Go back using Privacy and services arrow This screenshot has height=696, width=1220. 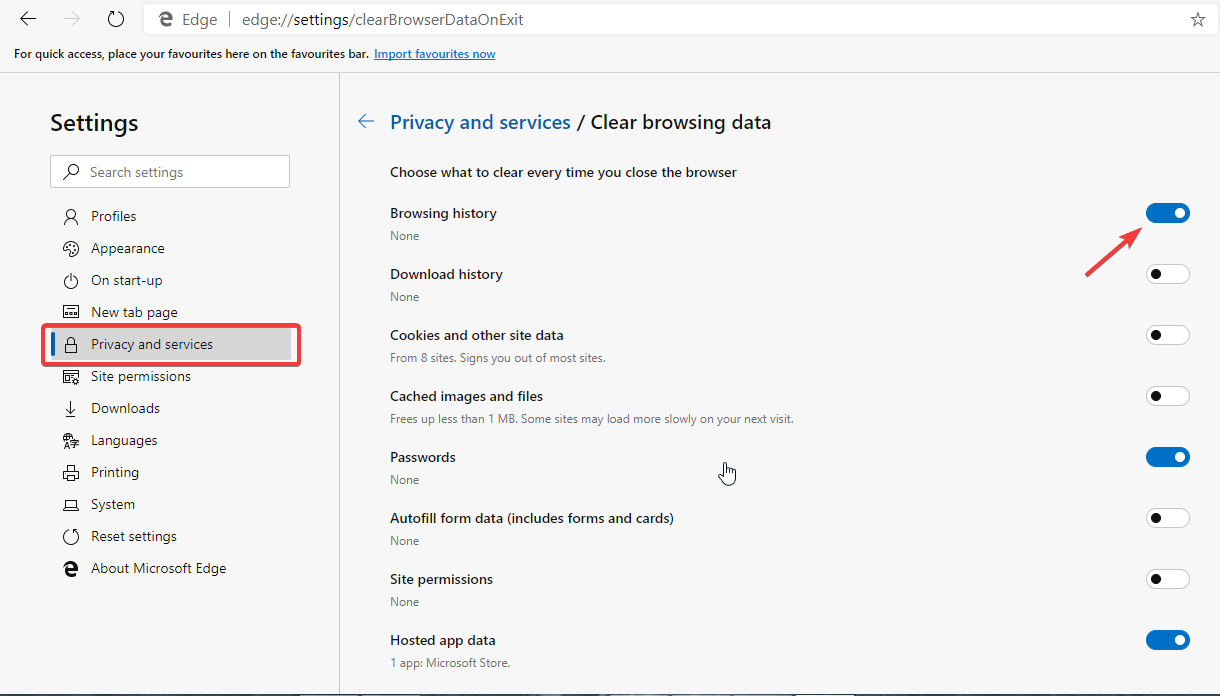pos(366,122)
